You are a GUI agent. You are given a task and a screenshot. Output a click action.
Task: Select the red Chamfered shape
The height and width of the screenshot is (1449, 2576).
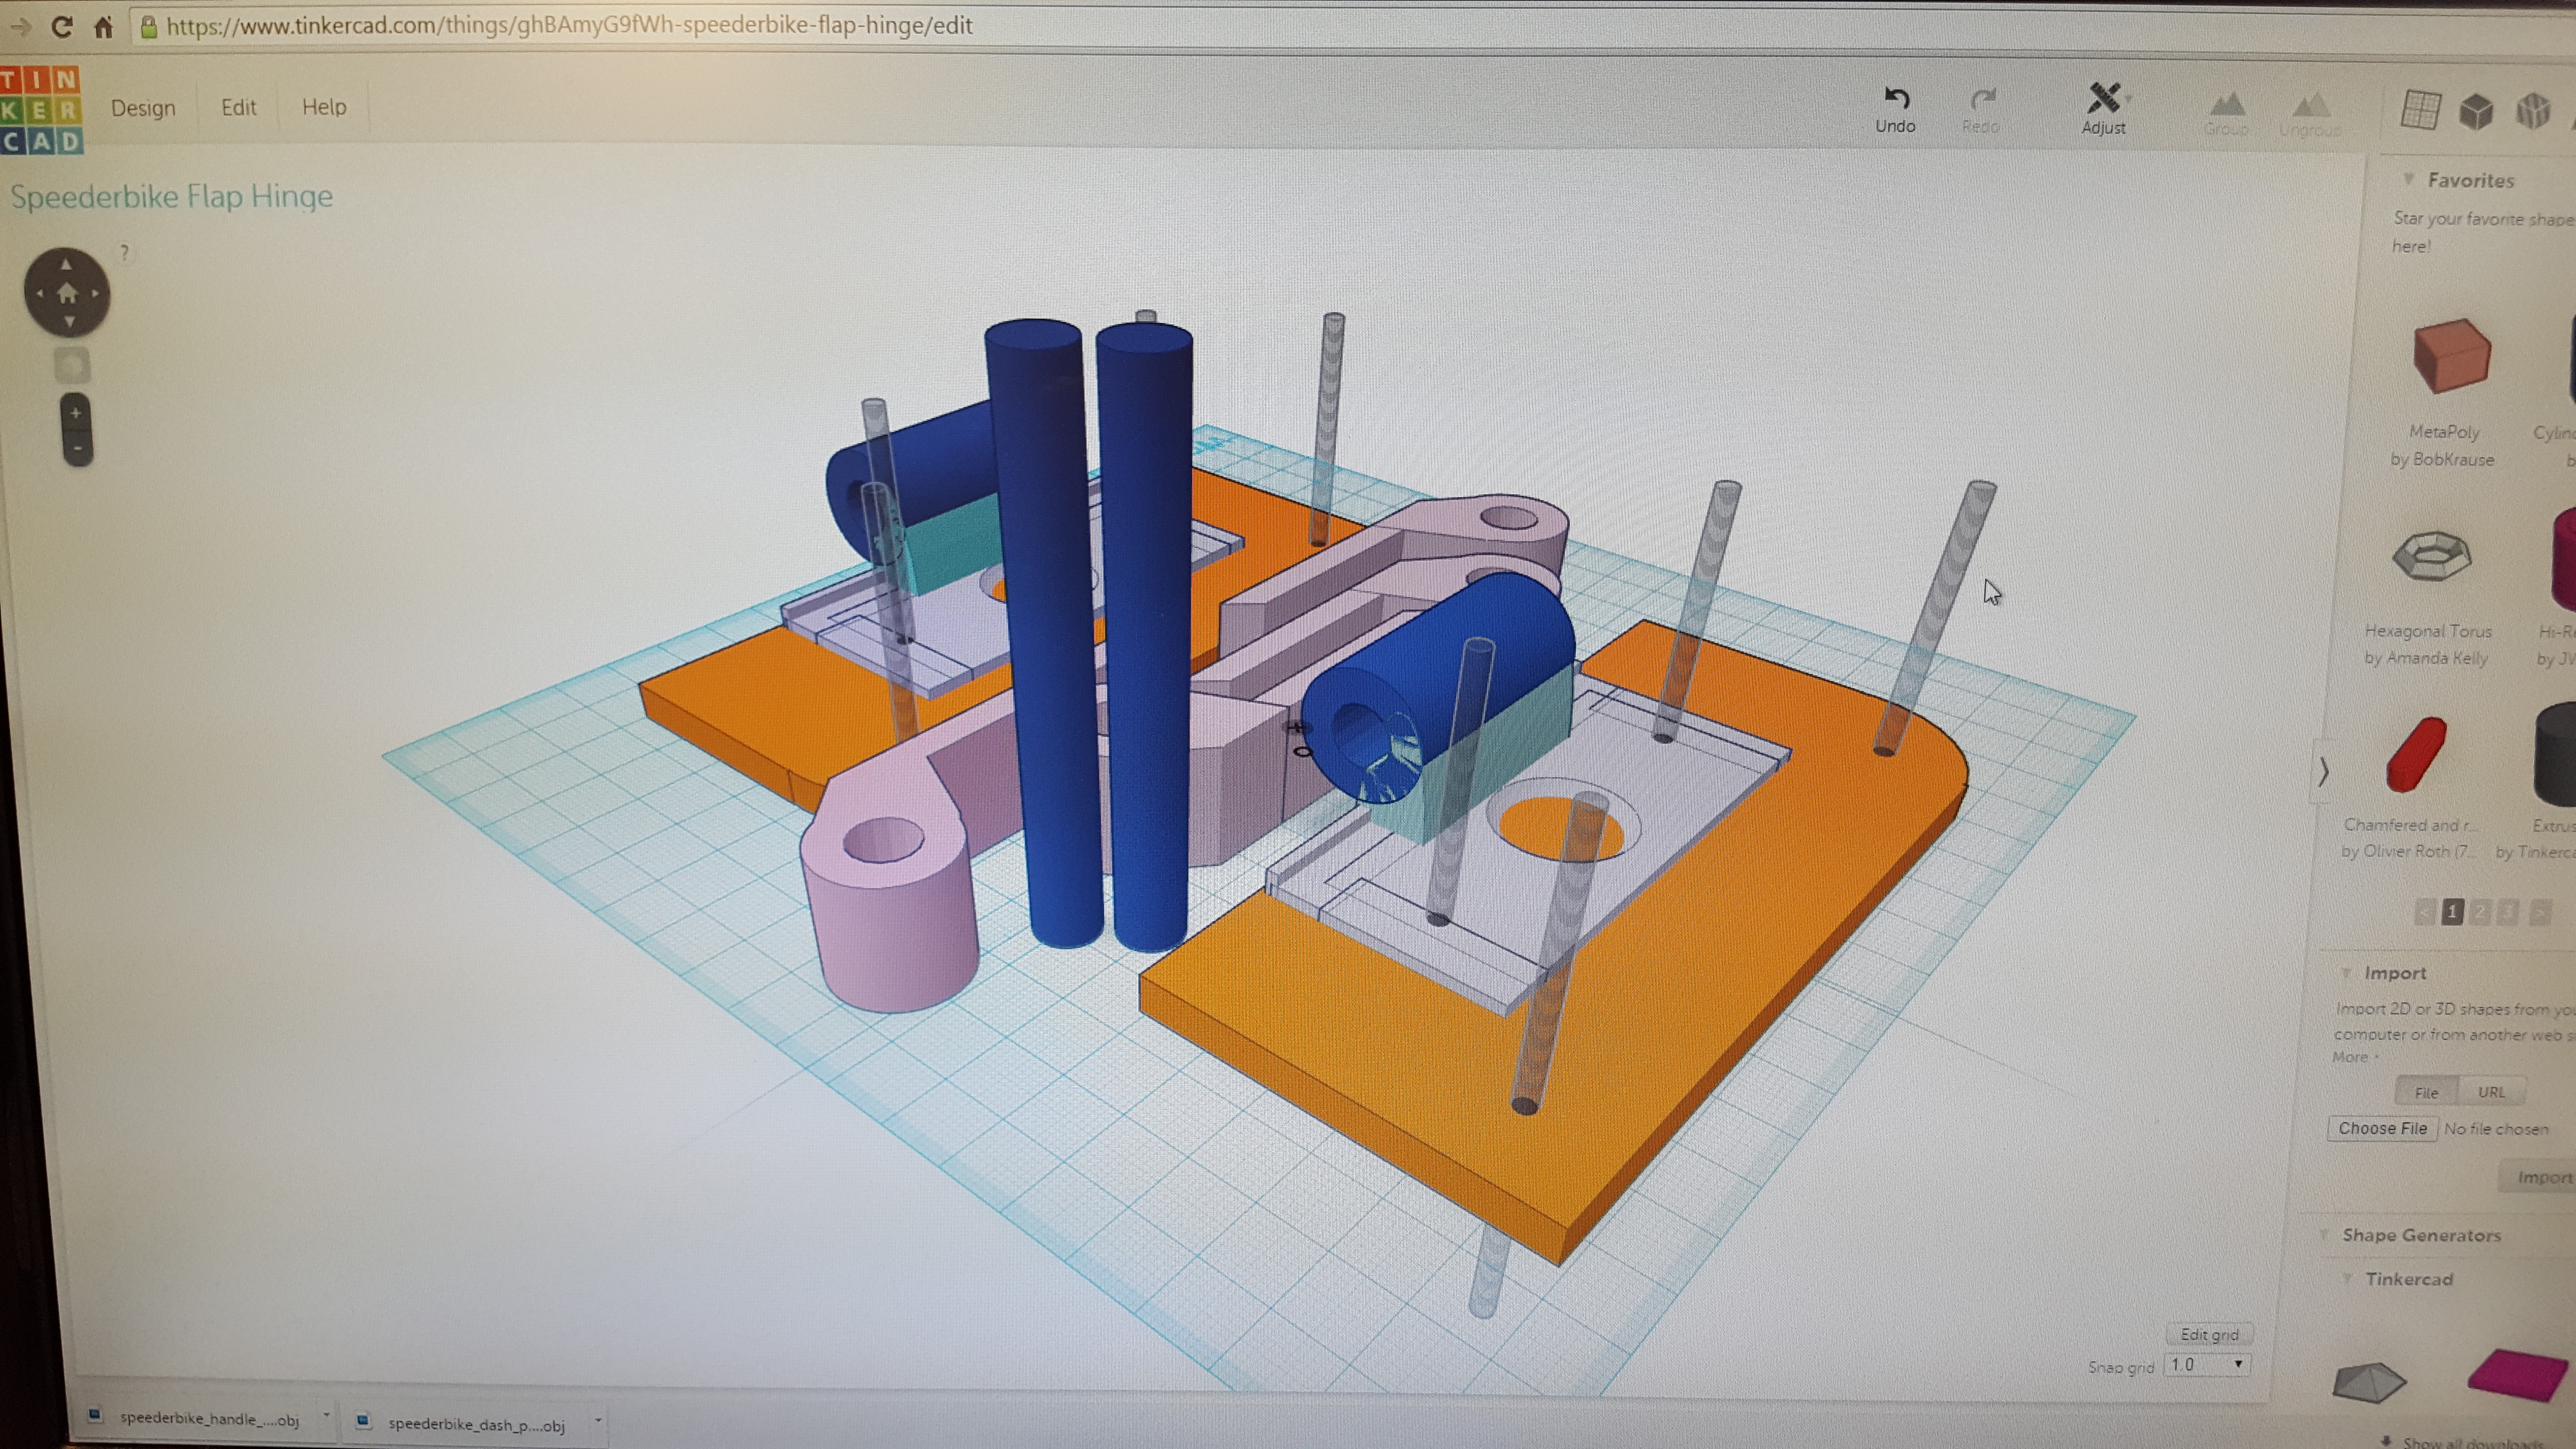pyautogui.click(x=2416, y=755)
